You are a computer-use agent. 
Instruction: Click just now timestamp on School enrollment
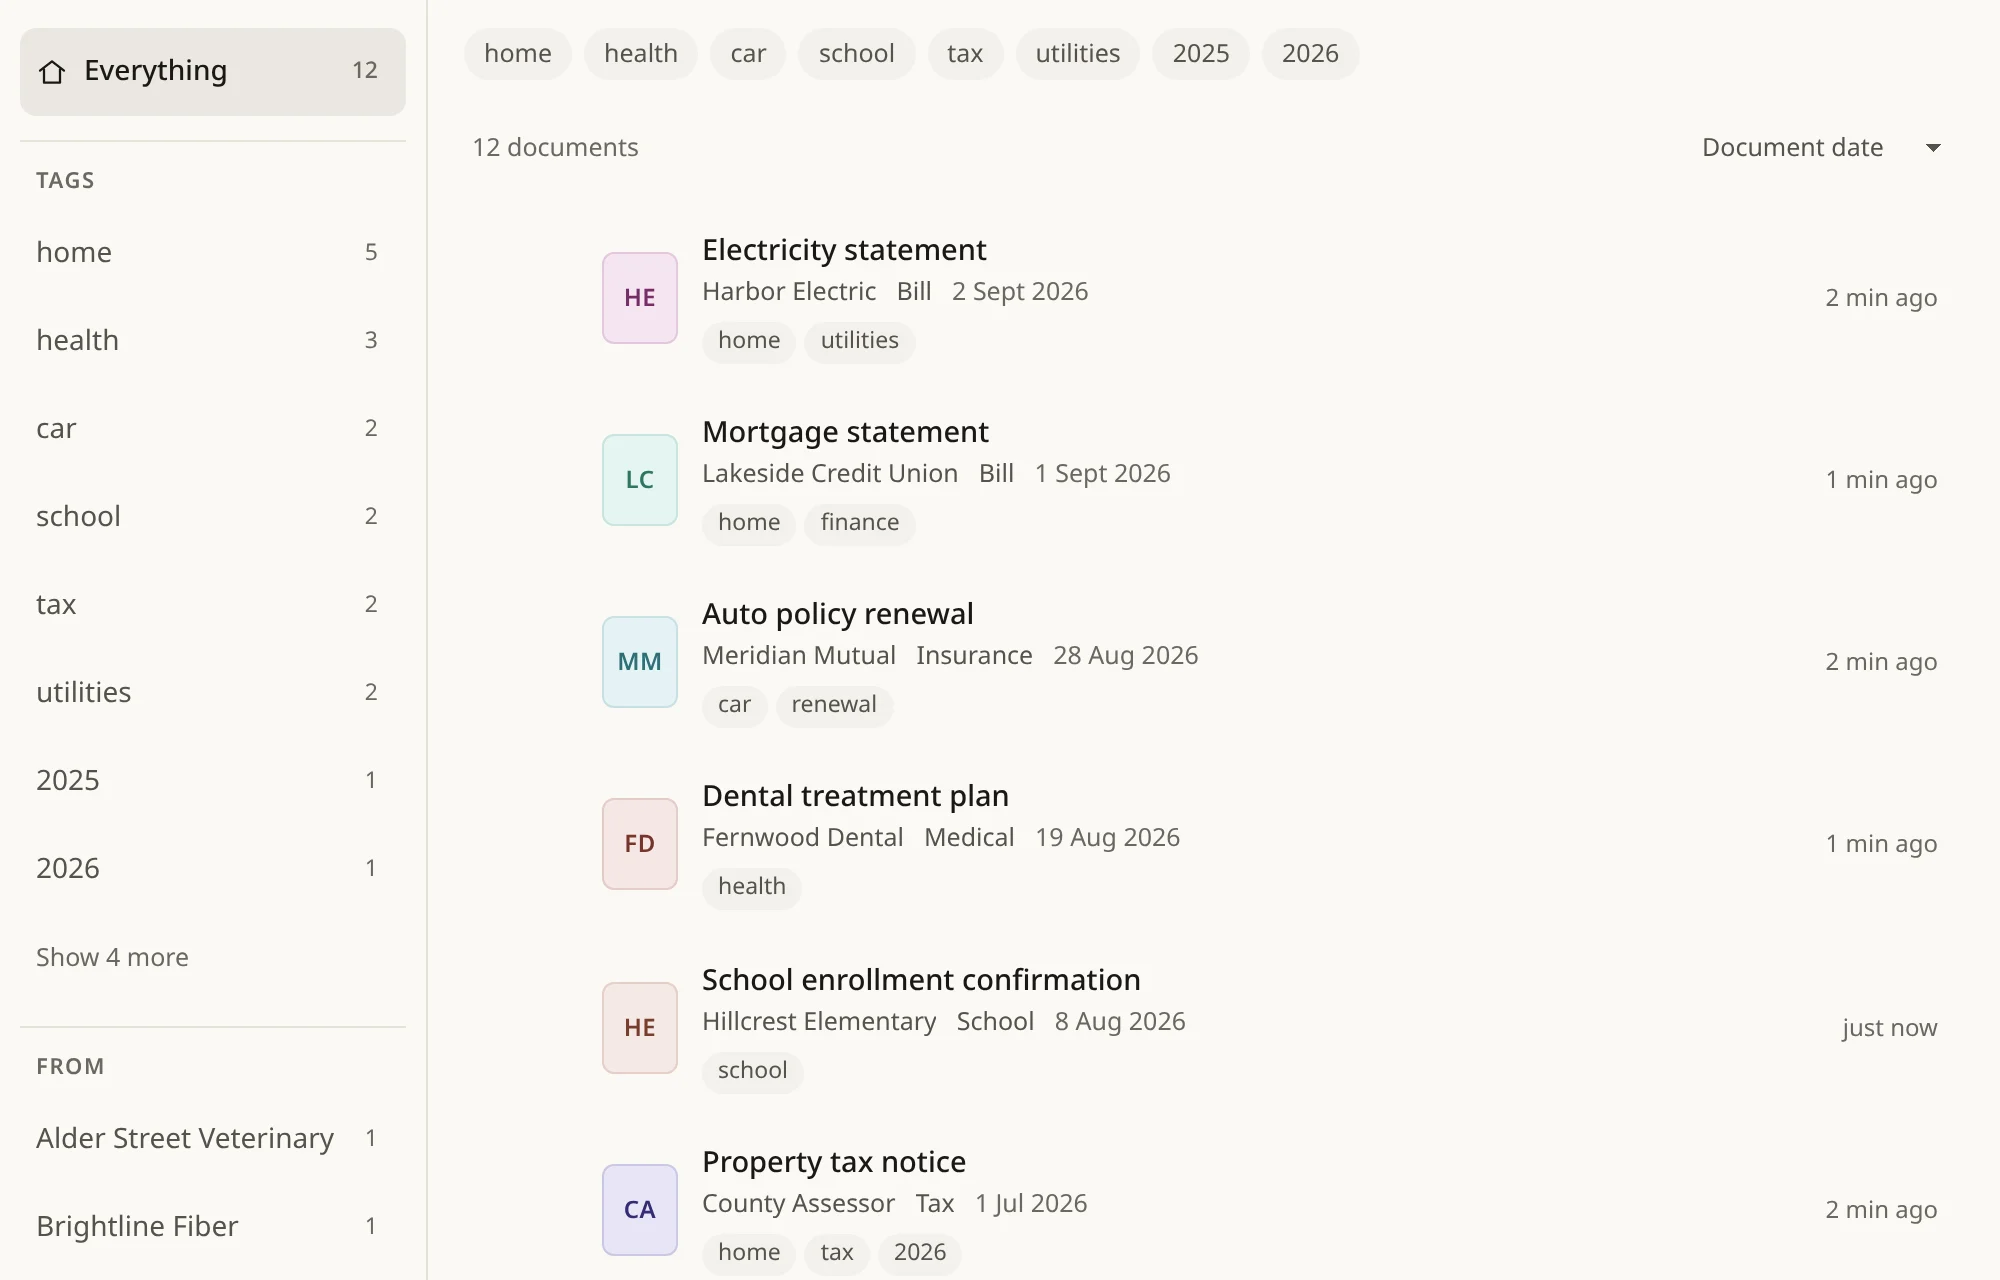click(x=1889, y=1028)
